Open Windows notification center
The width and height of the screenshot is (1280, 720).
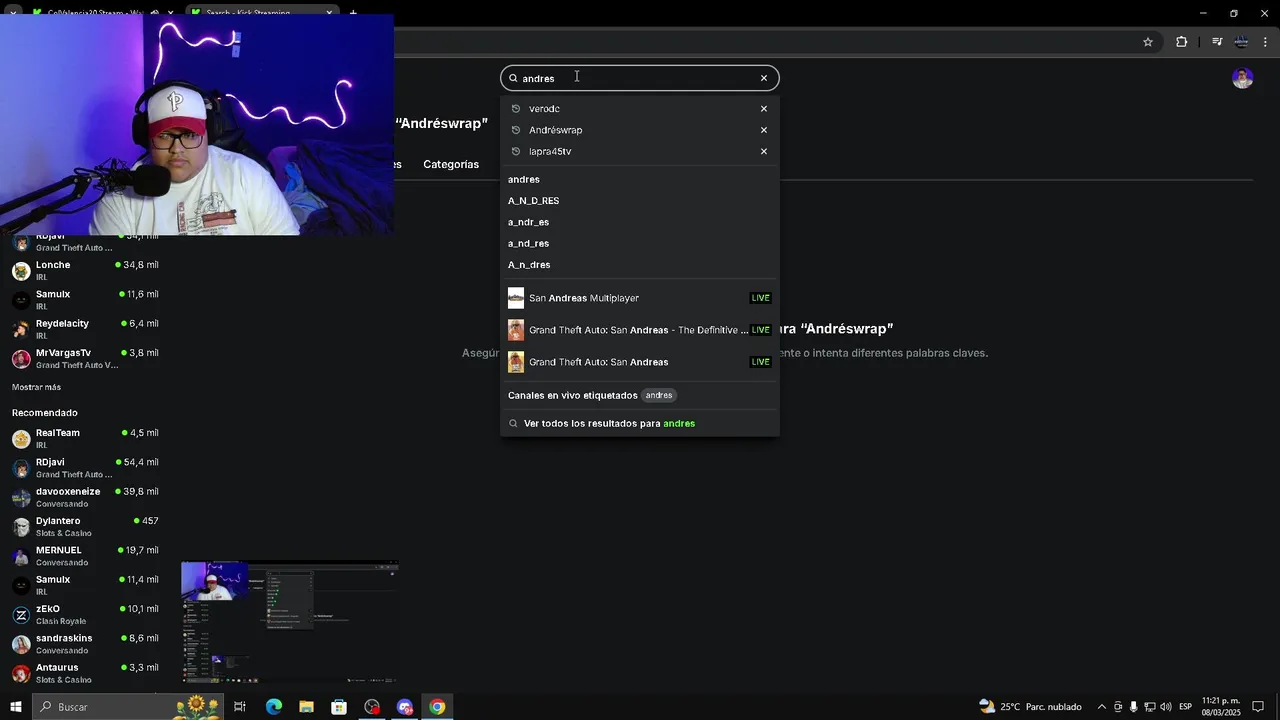point(1259,707)
